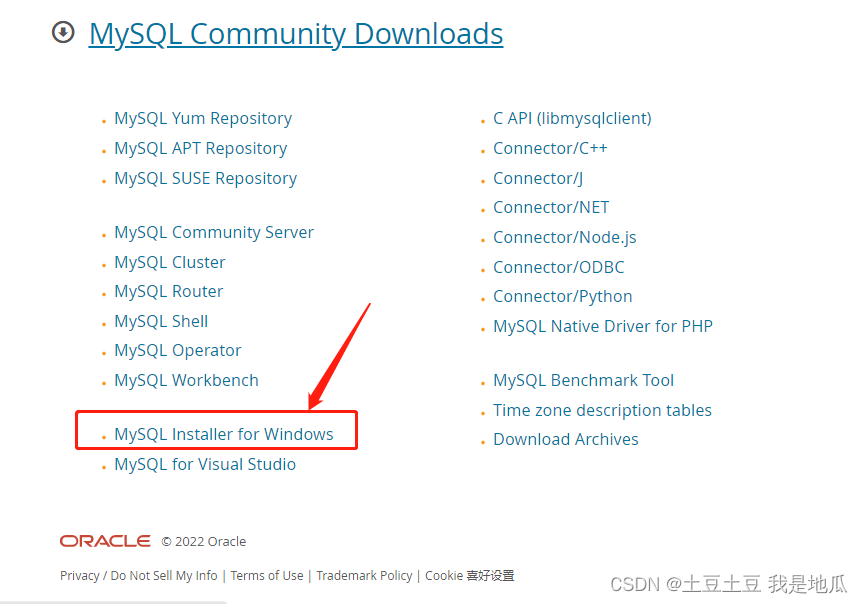863x604 pixels.
Task: Click the Oracle logo in the footer
Action: [x=105, y=541]
